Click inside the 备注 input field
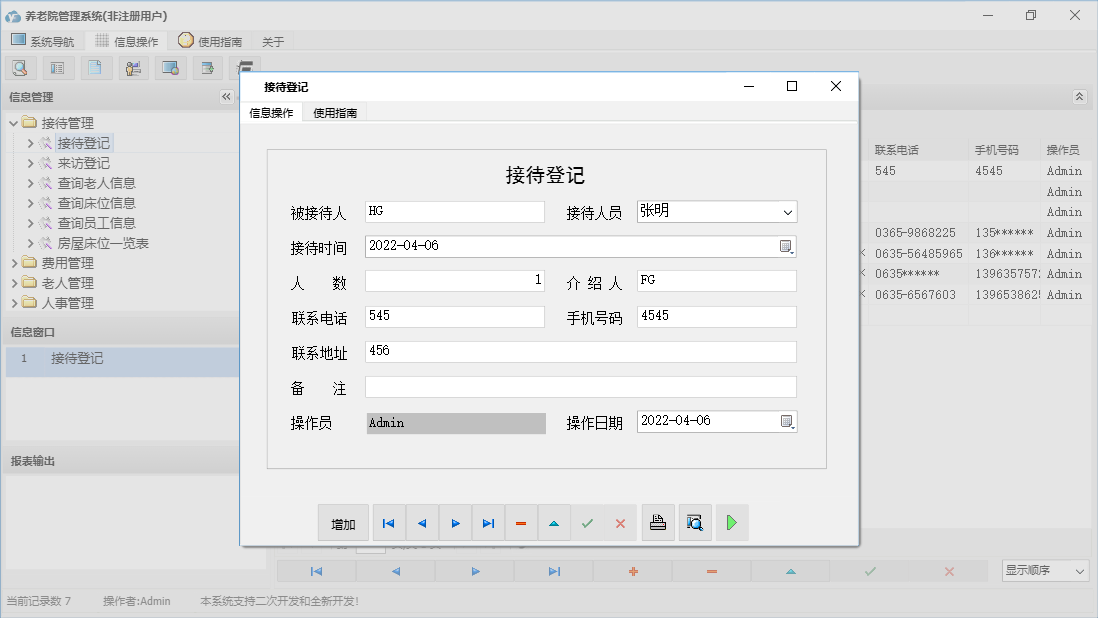This screenshot has width=1098, height=618. click(578, 386)
